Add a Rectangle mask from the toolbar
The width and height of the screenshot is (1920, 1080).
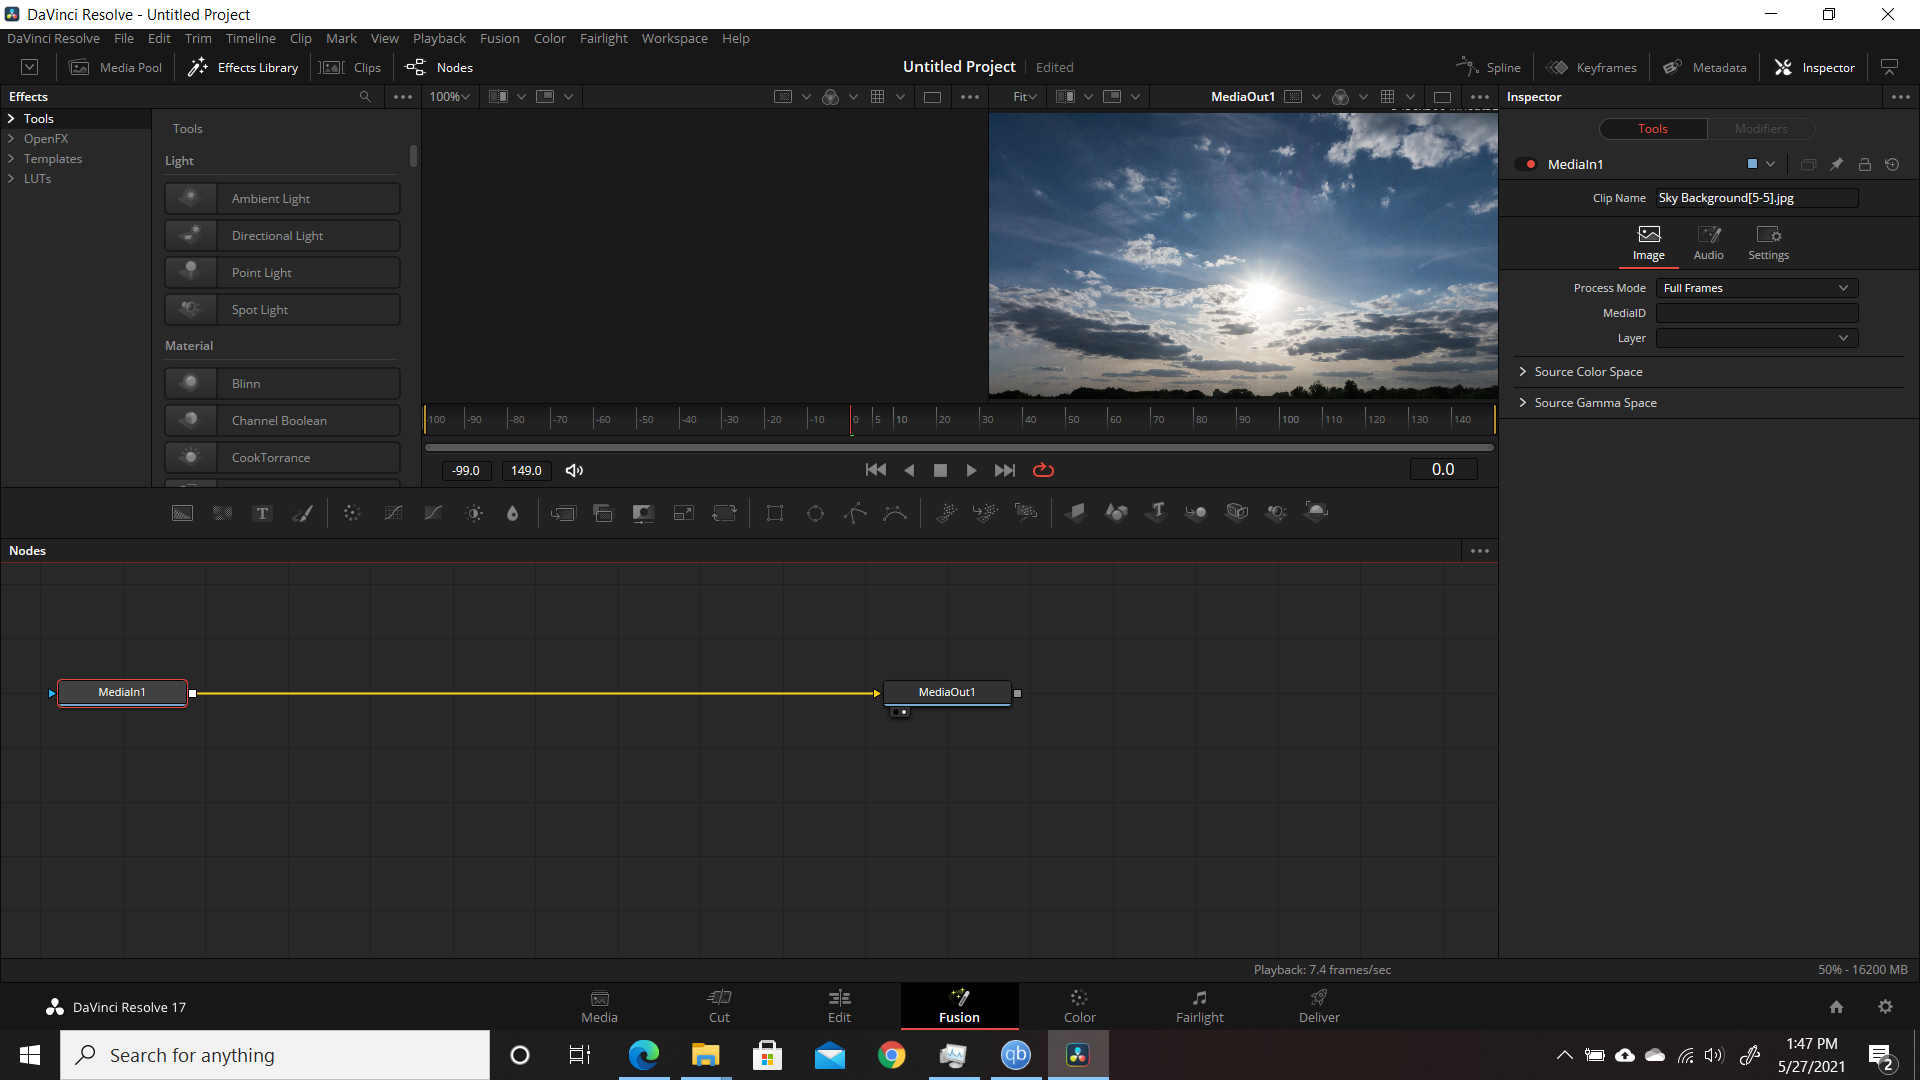pos(775,513)
